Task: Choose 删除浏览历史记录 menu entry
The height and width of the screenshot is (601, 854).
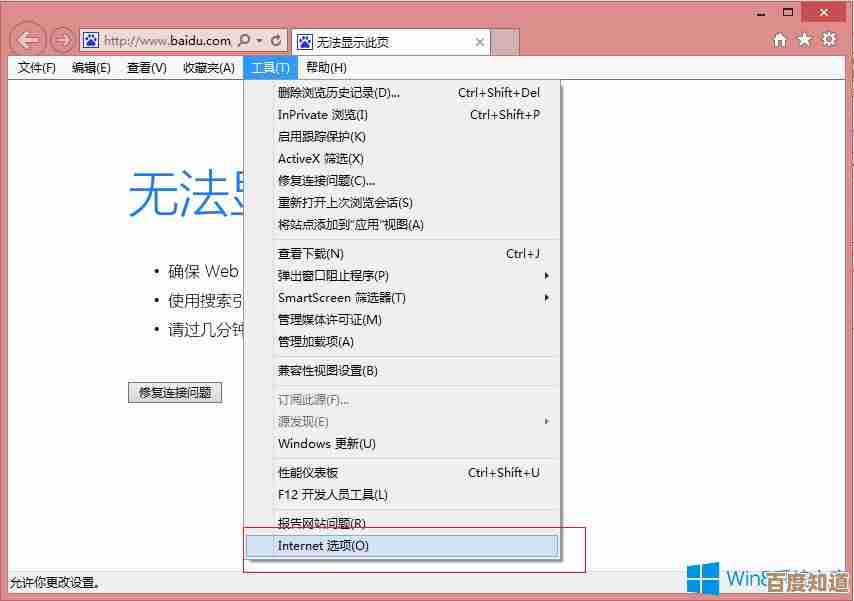Action: pyautogui.click(x=338, y=93)
